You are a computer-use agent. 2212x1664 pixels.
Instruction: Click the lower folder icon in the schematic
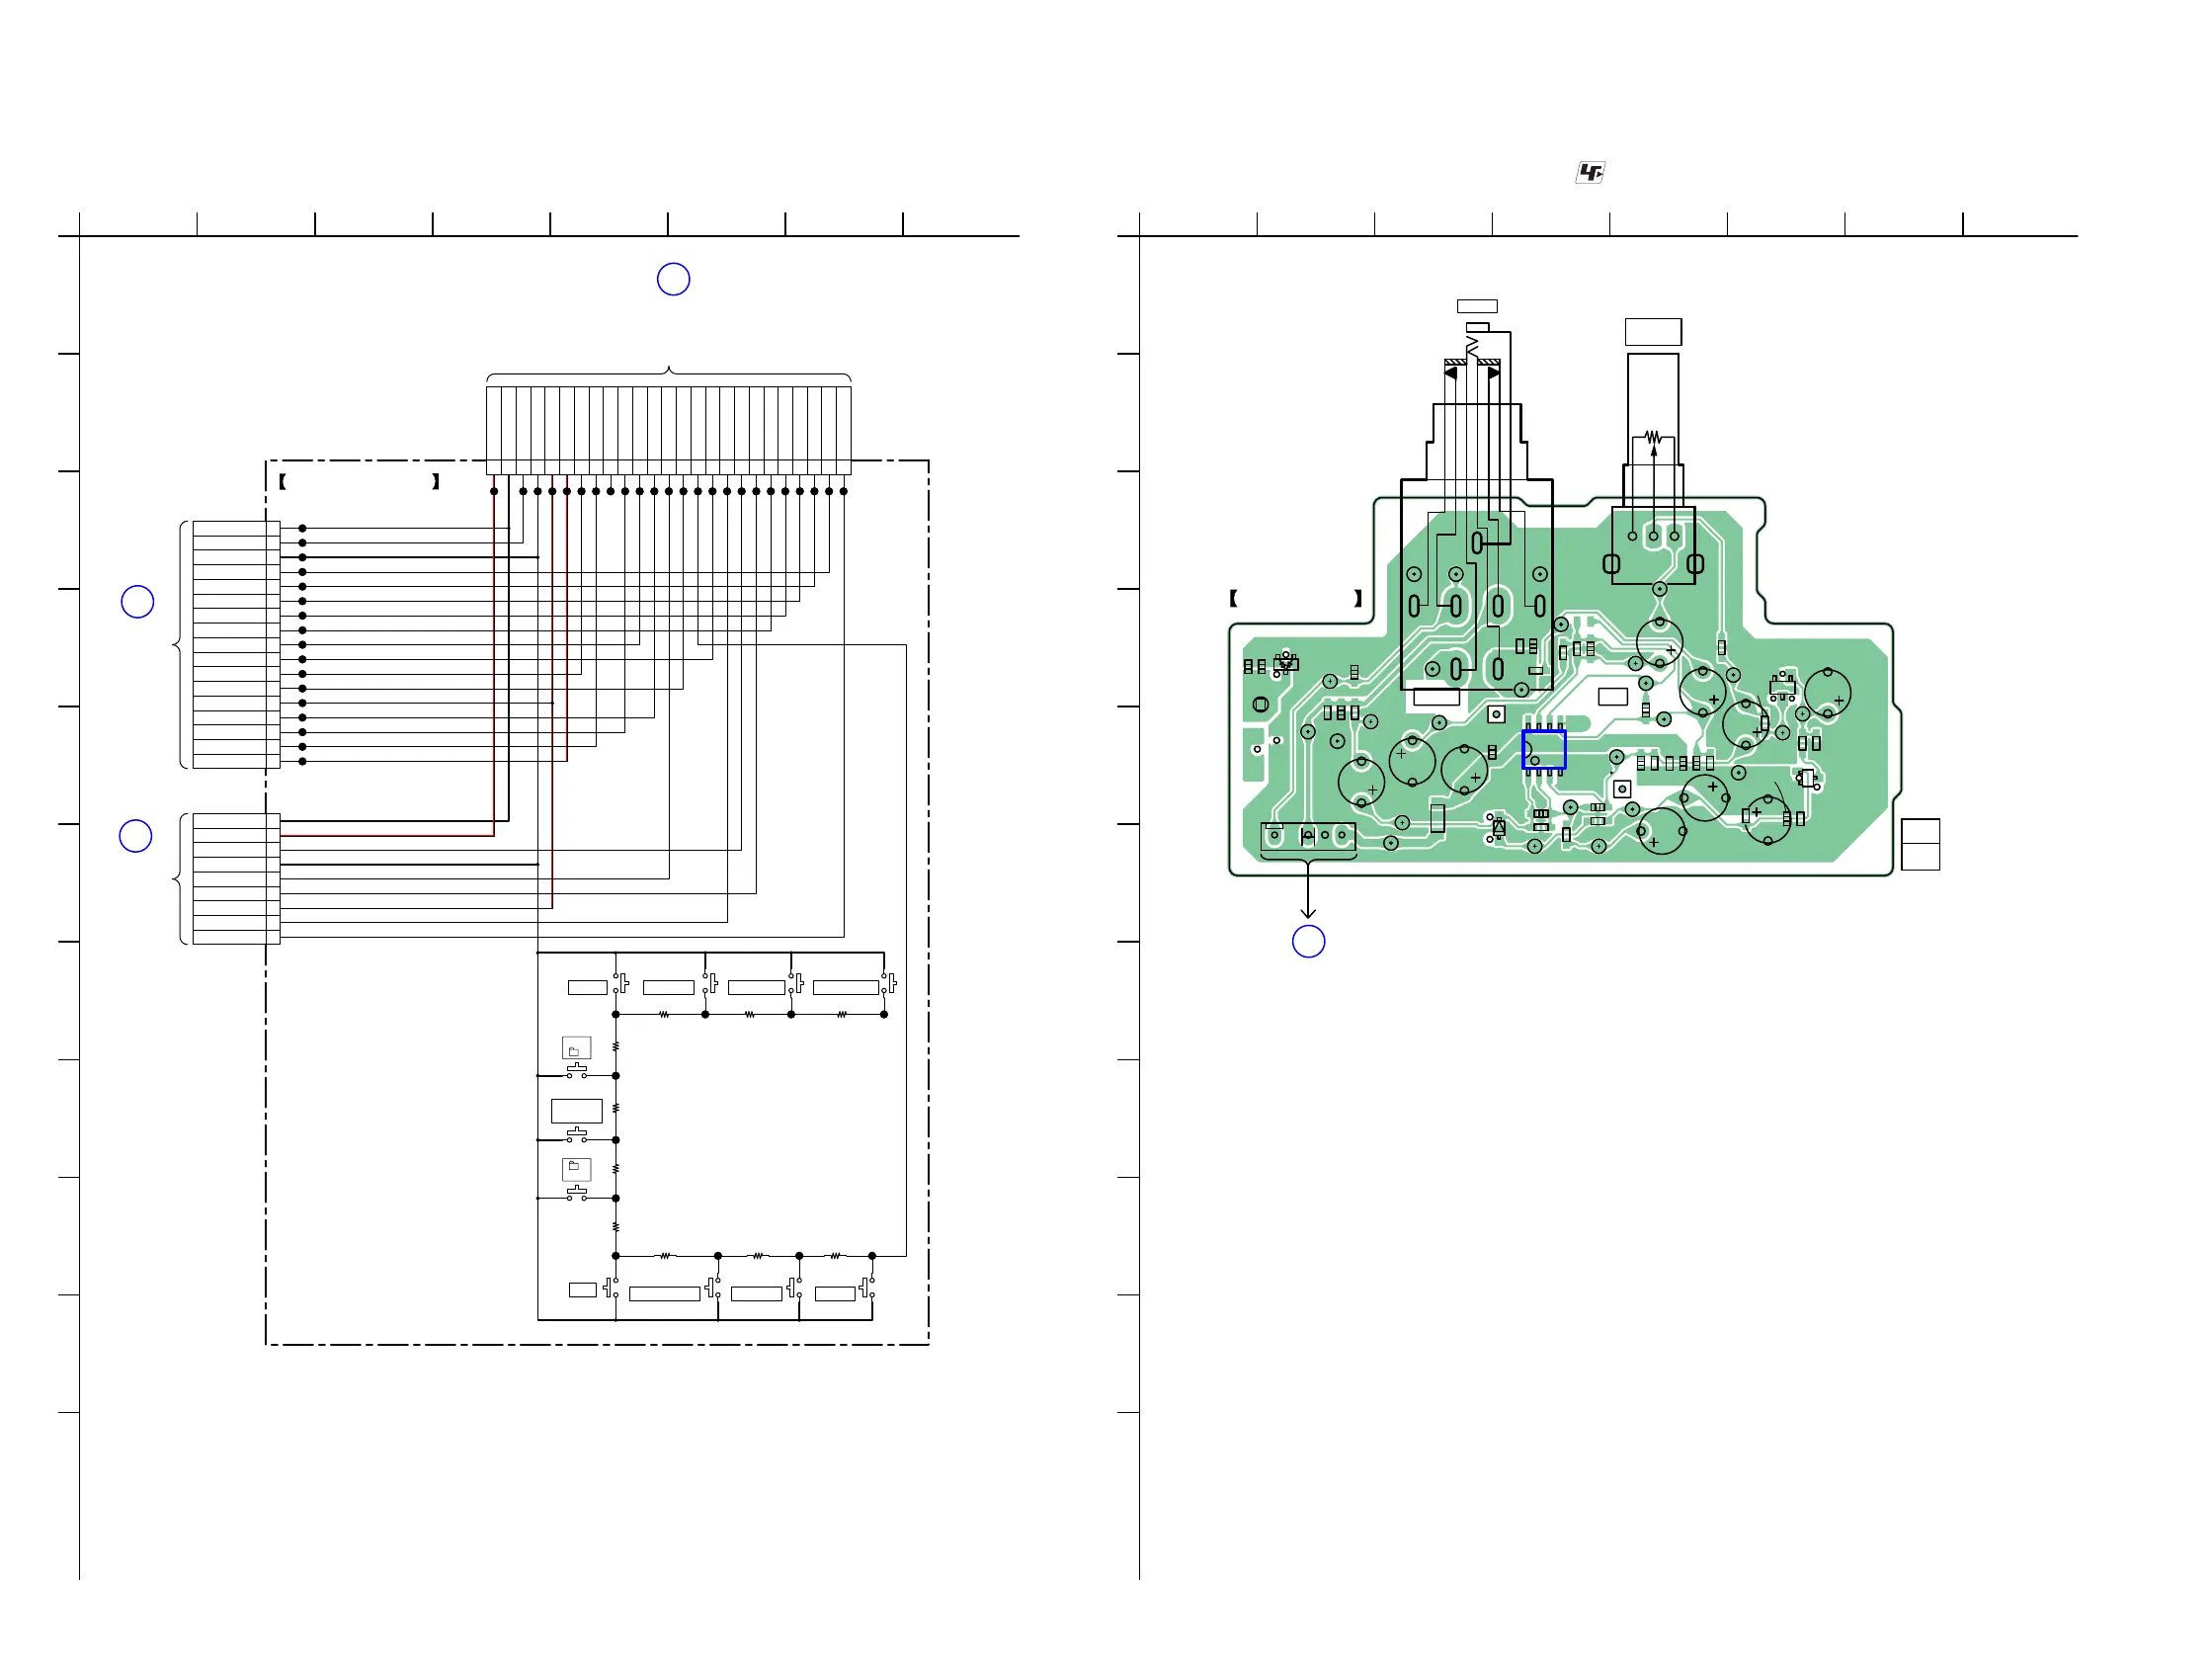click(x=576, y=1168)
